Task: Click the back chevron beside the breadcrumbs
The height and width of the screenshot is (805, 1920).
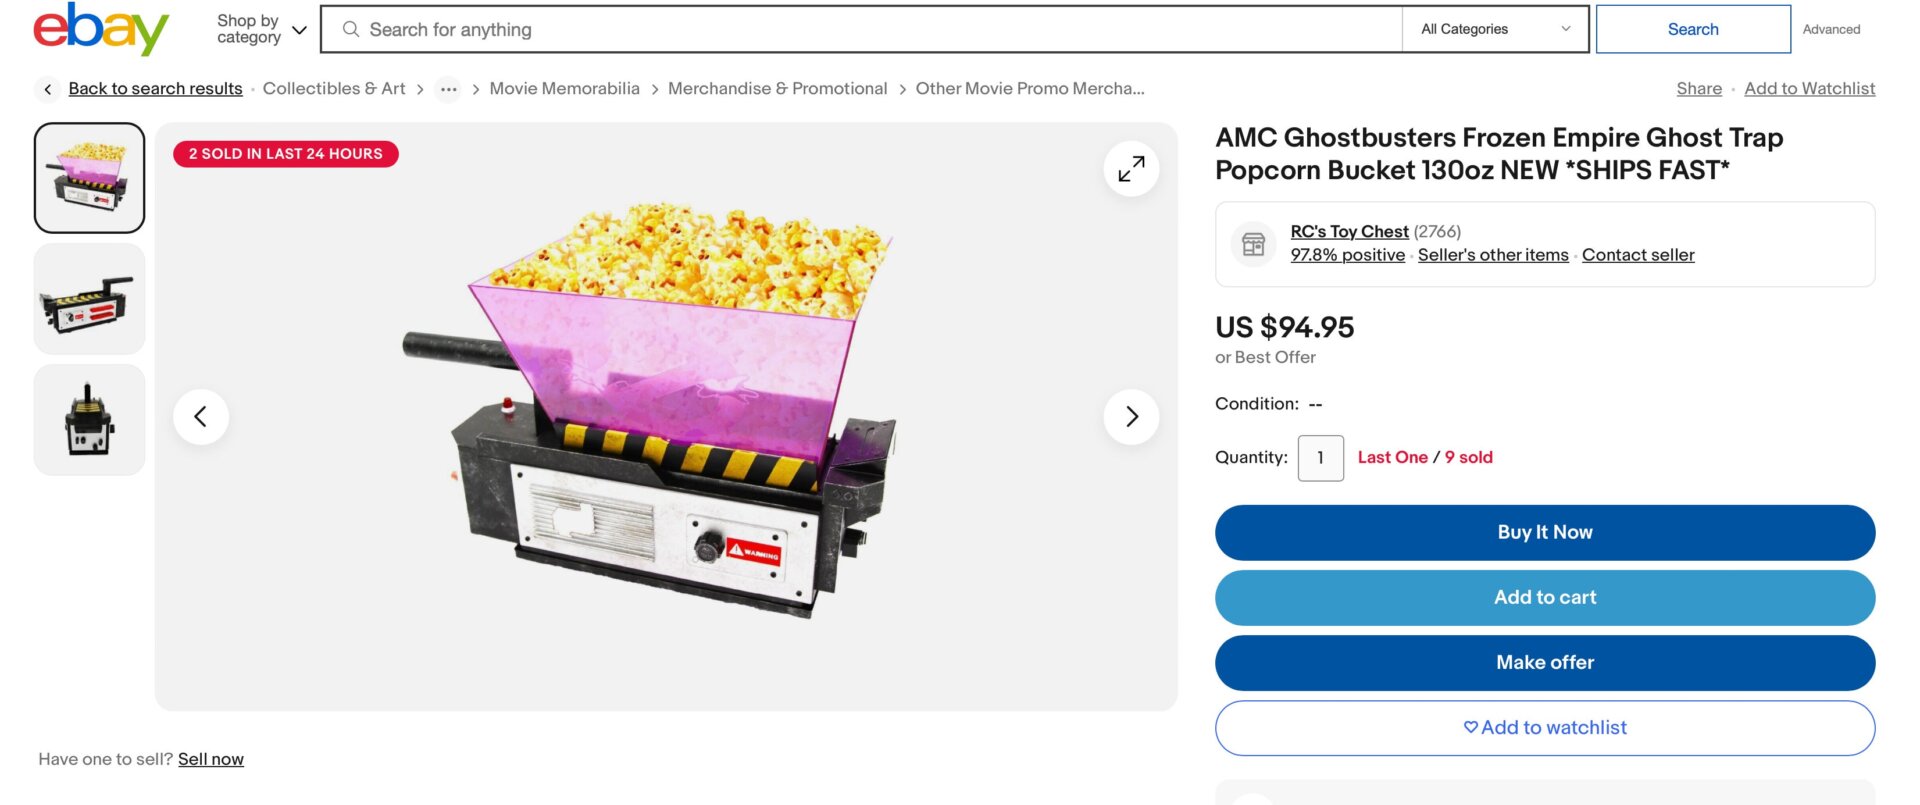Action: 47,89
